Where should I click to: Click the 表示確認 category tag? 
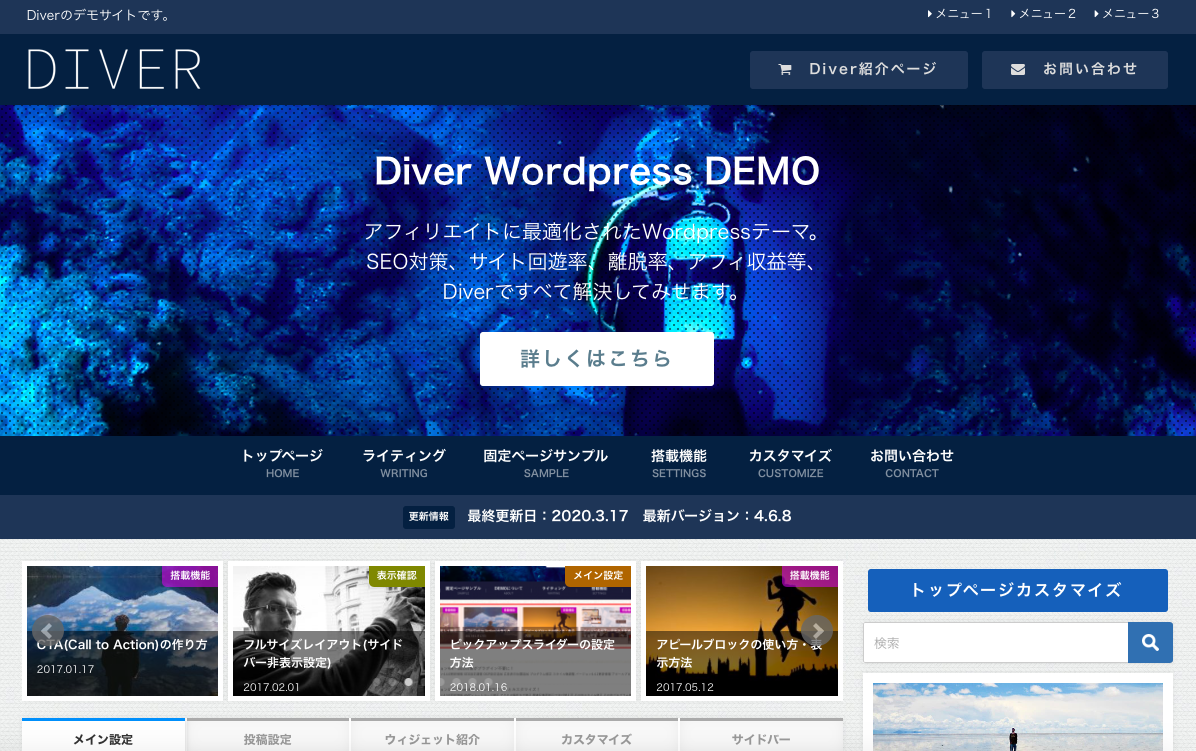pyautogui.click(x=397, y=576)
